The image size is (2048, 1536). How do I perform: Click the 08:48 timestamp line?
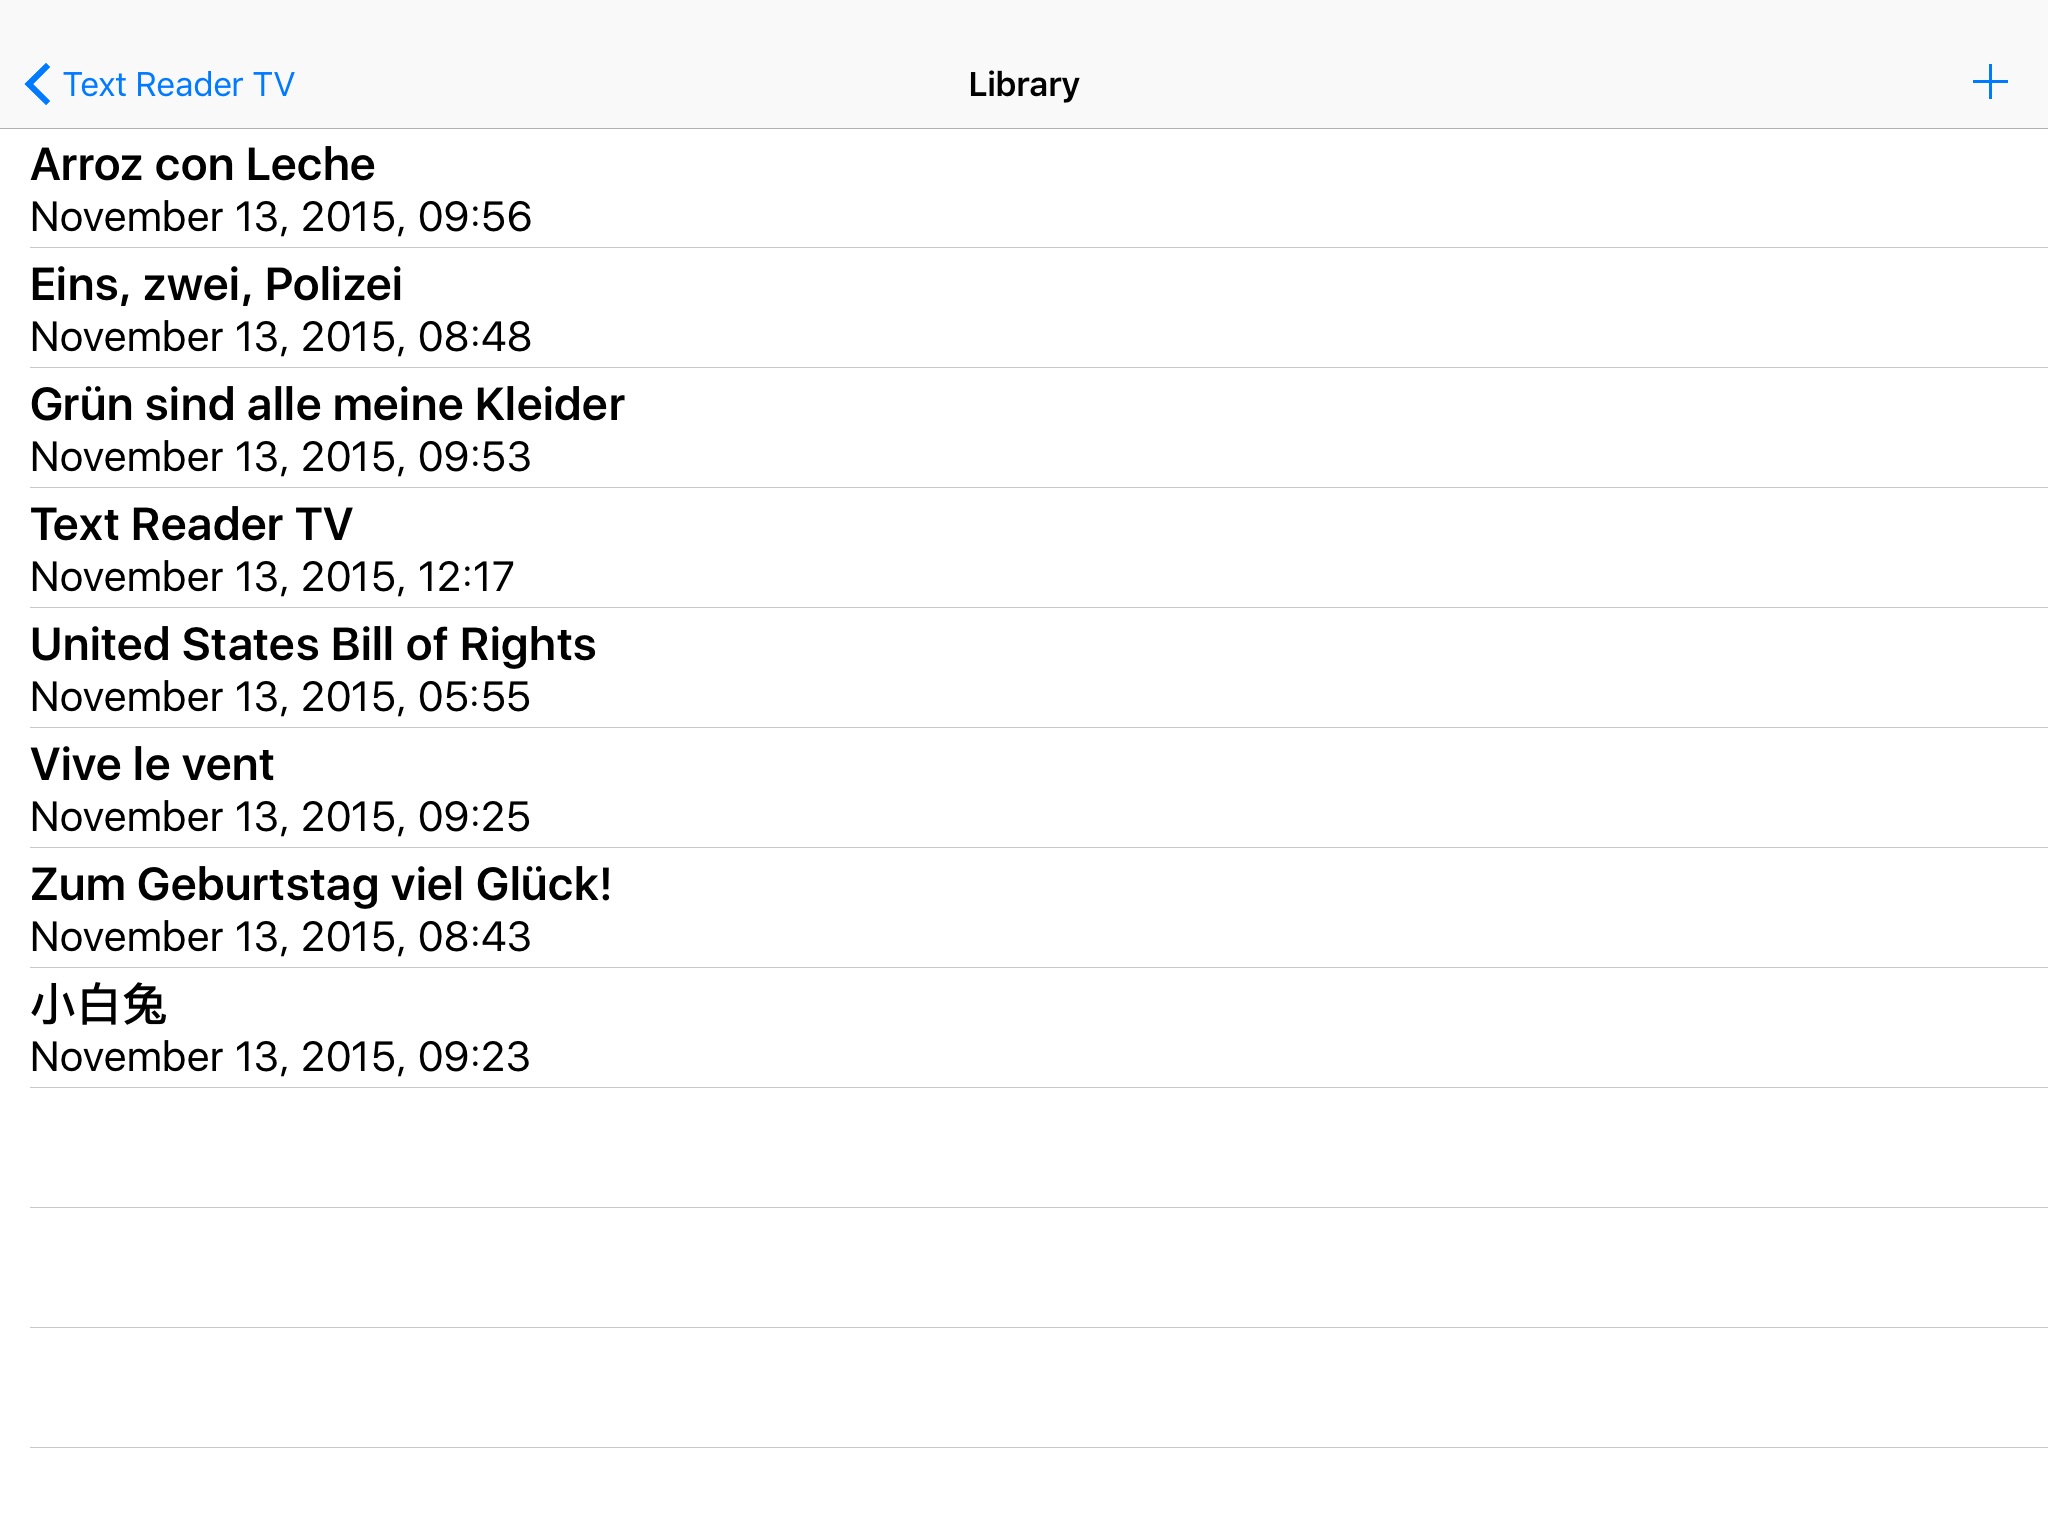coord(281,337)
